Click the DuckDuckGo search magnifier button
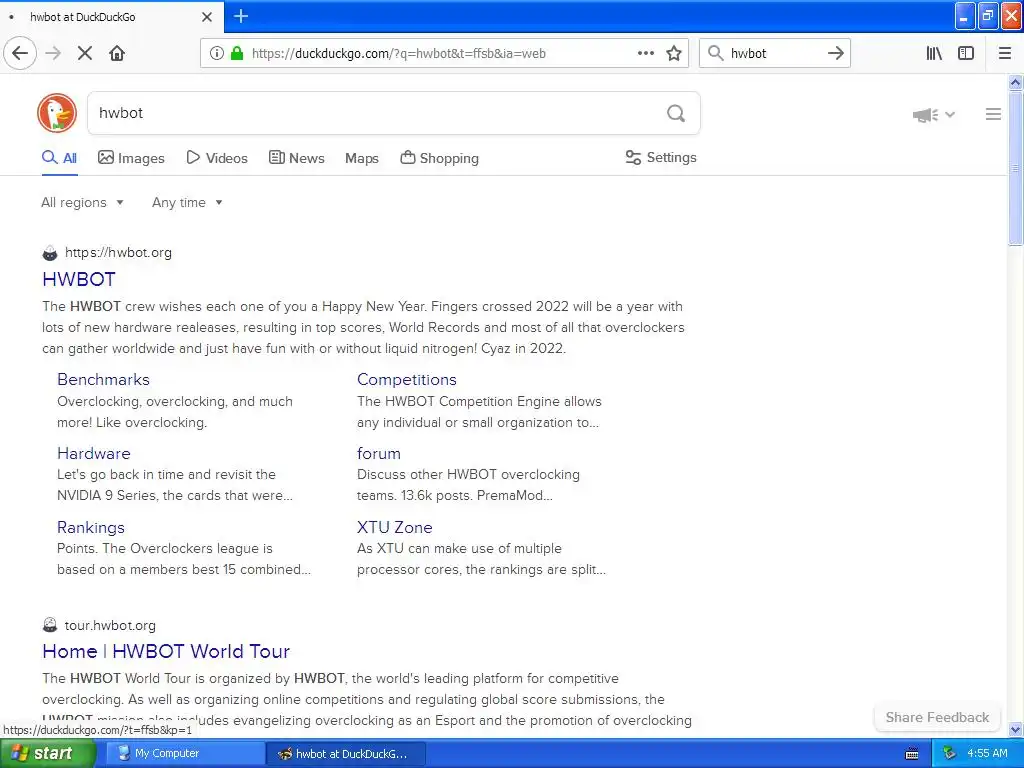Screen dimensions: 1024x768 (x=676, y=114)
